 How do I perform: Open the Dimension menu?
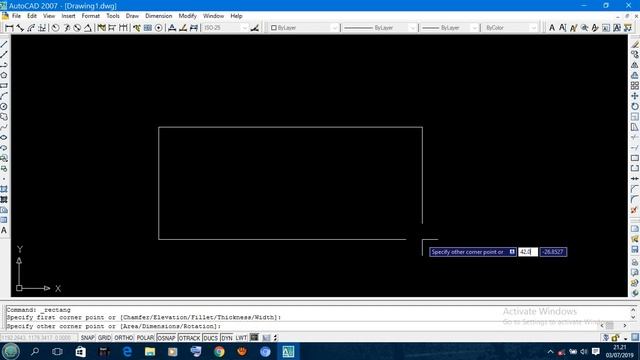[x=158, y=16]
